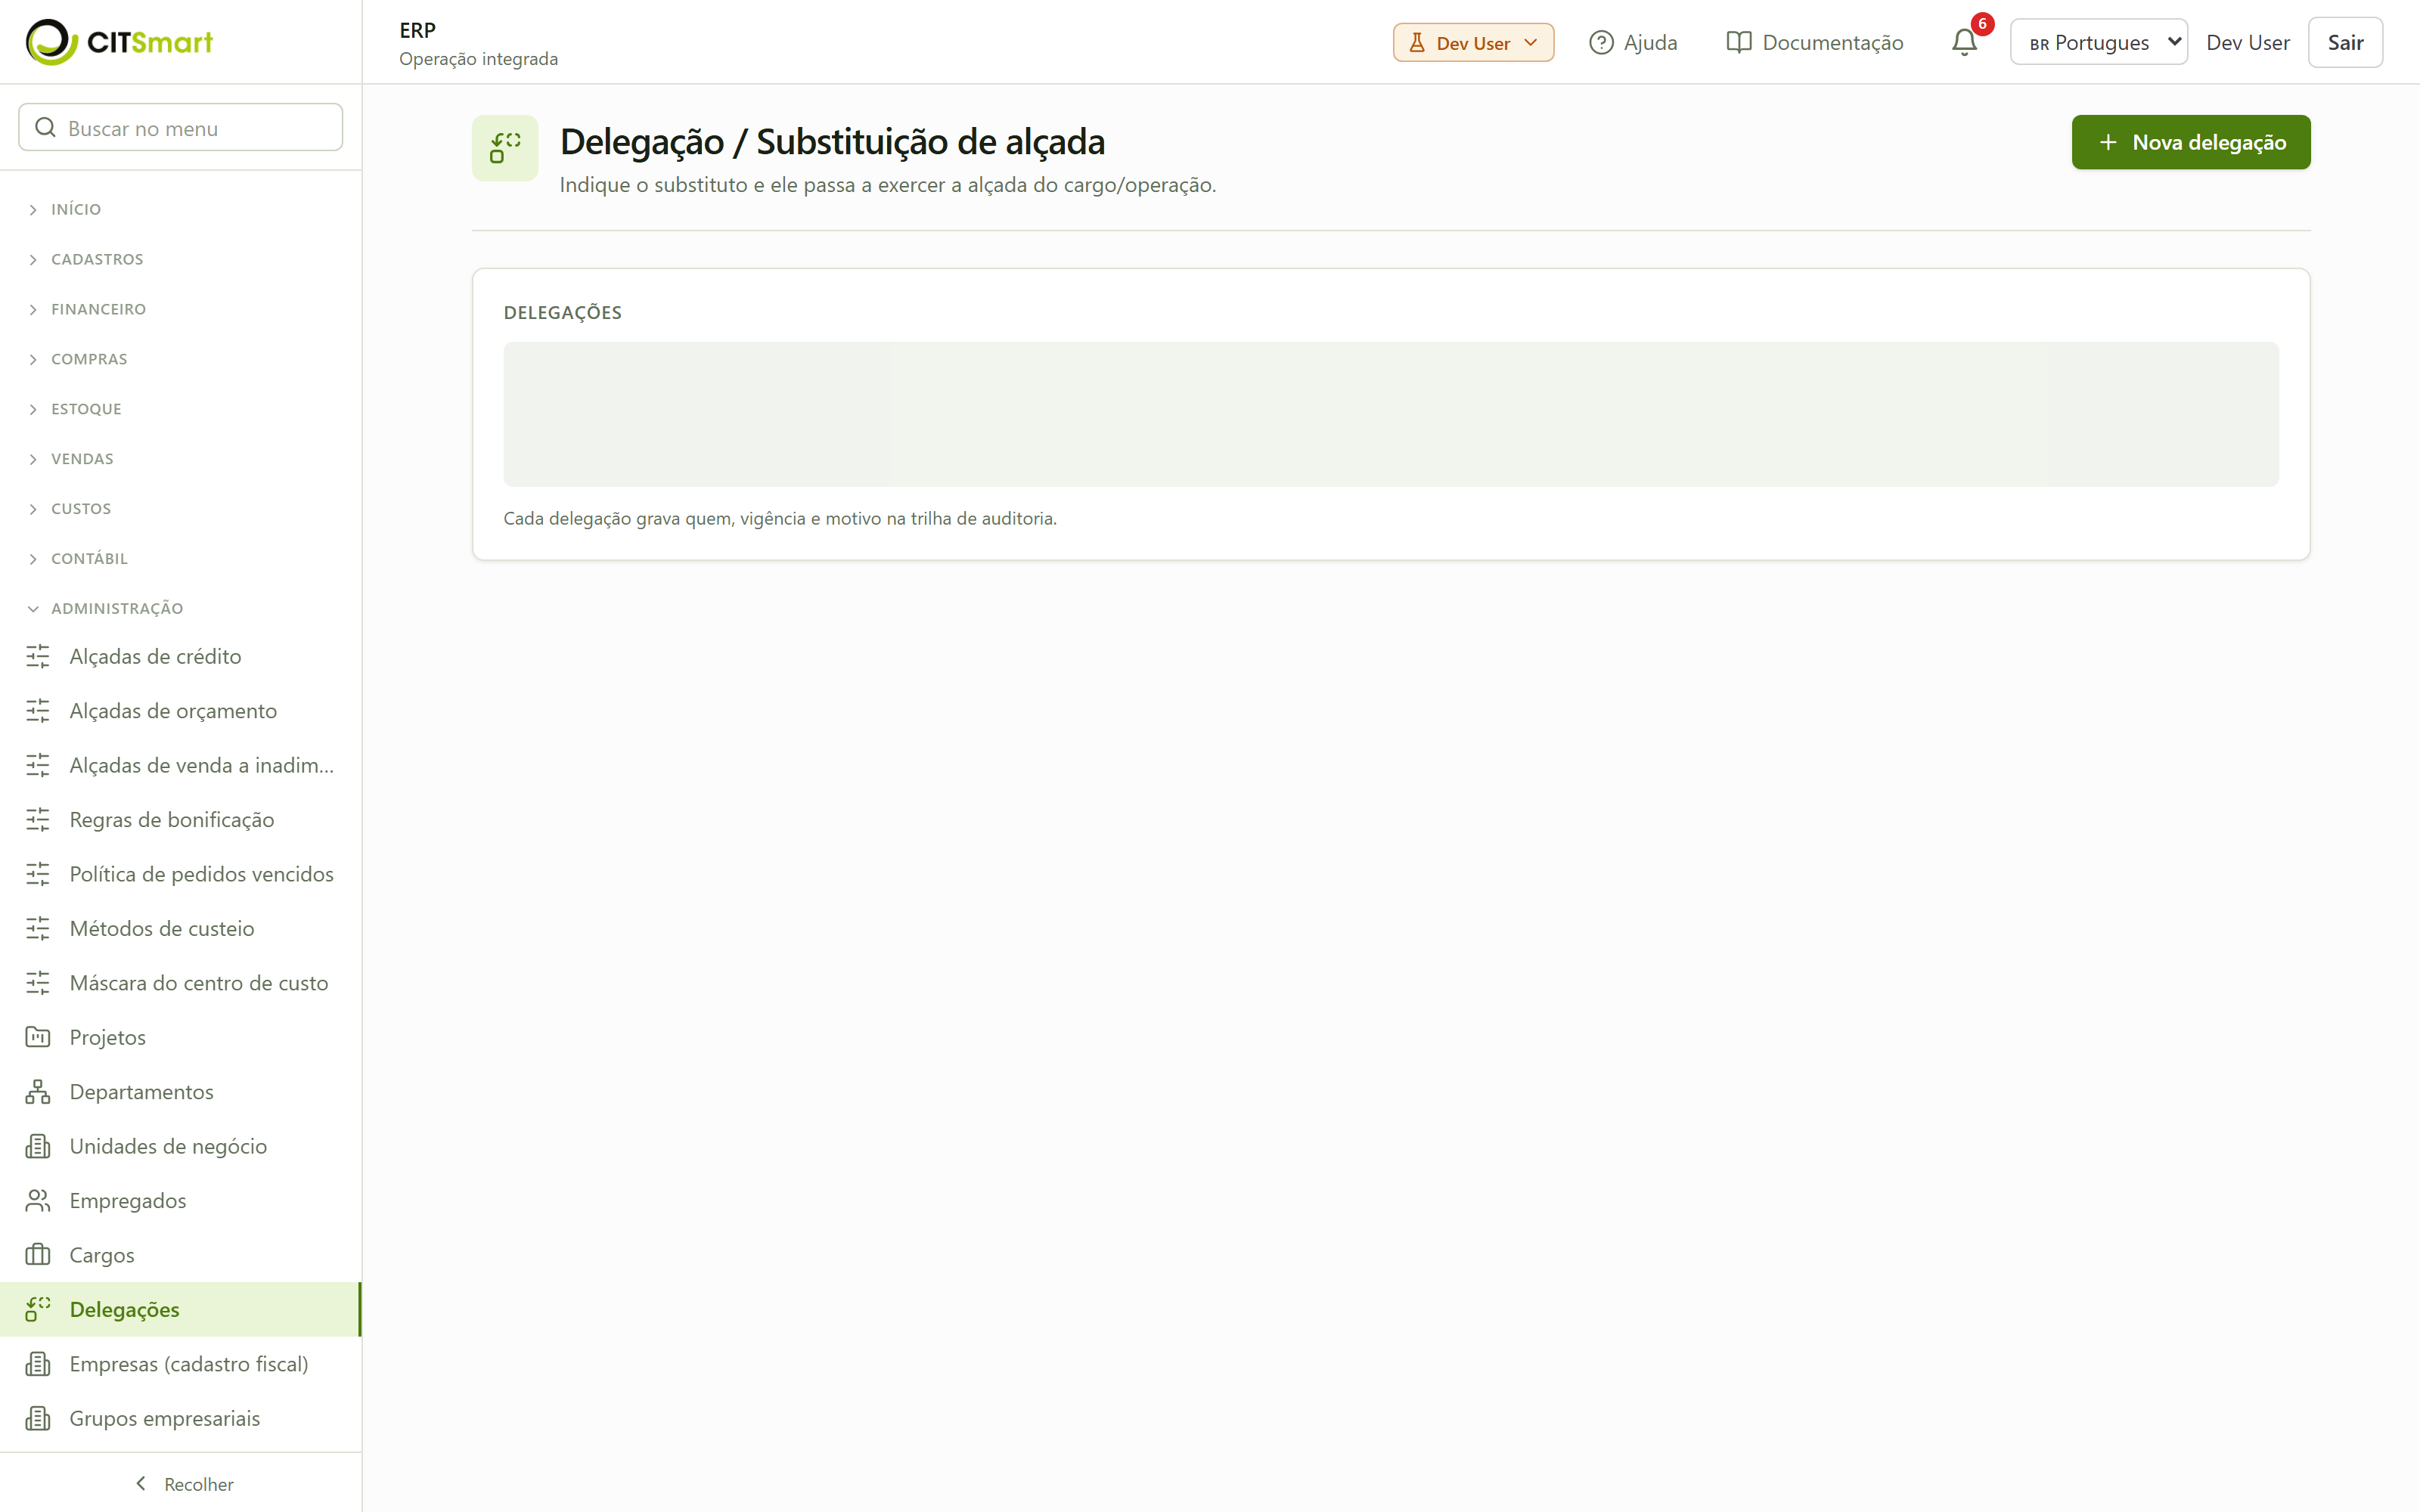The image size is (2420, 1512).
Task: Open the Documentação link
Action: [1815, 42]
